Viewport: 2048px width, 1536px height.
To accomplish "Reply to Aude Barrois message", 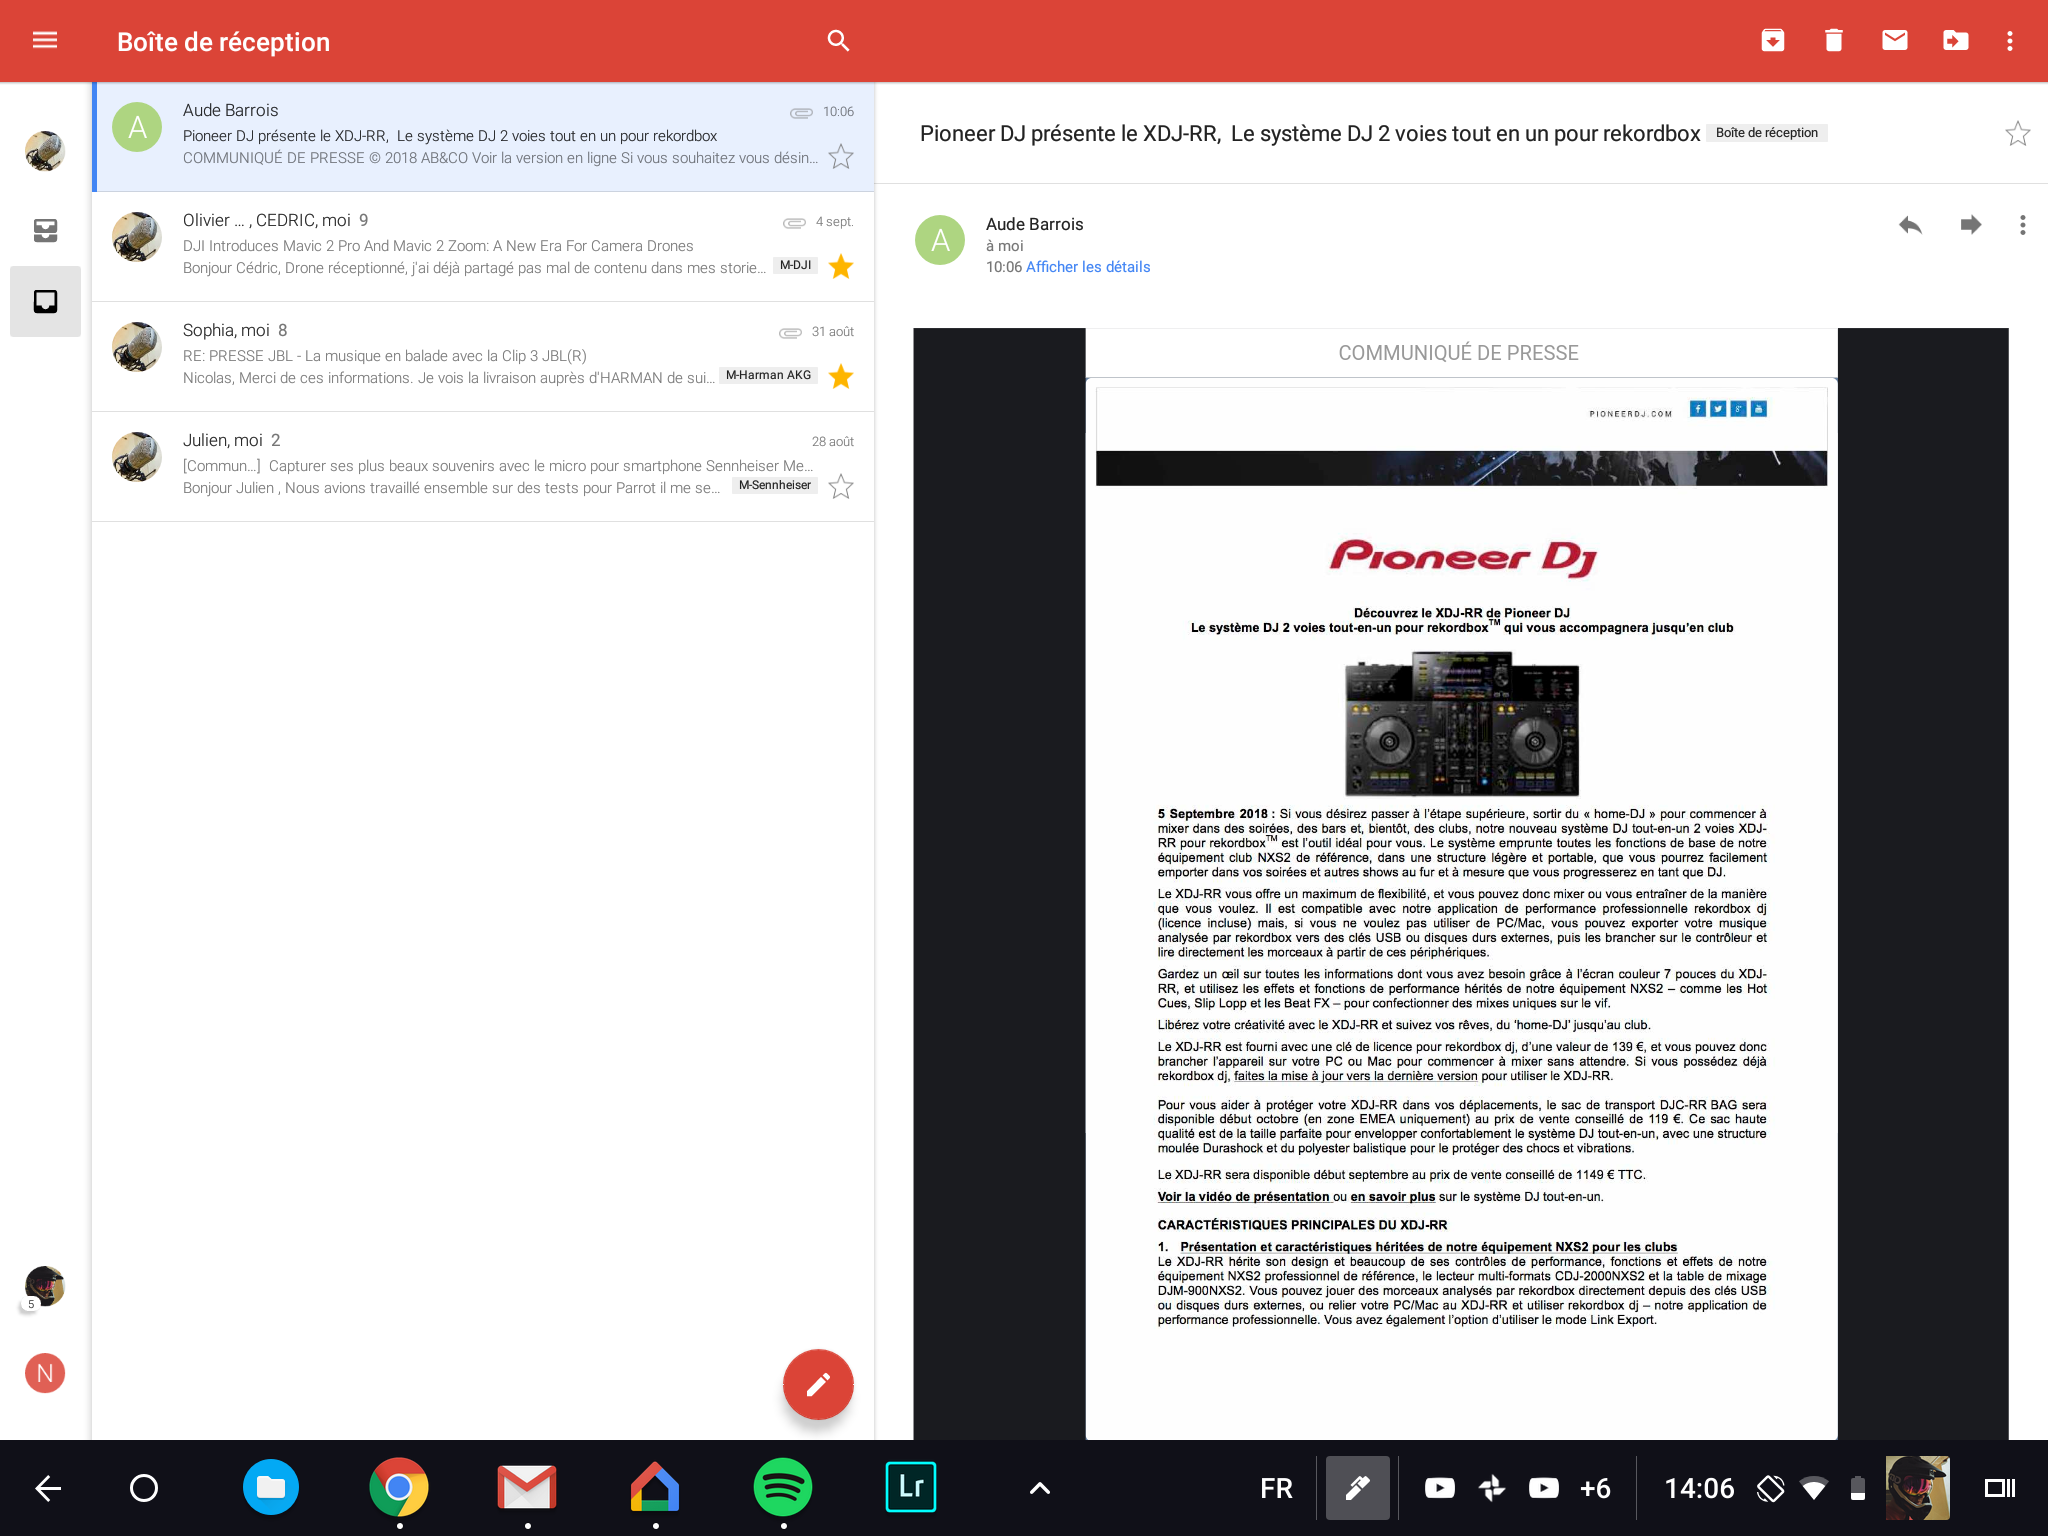I will click(x=1910, y=225).
